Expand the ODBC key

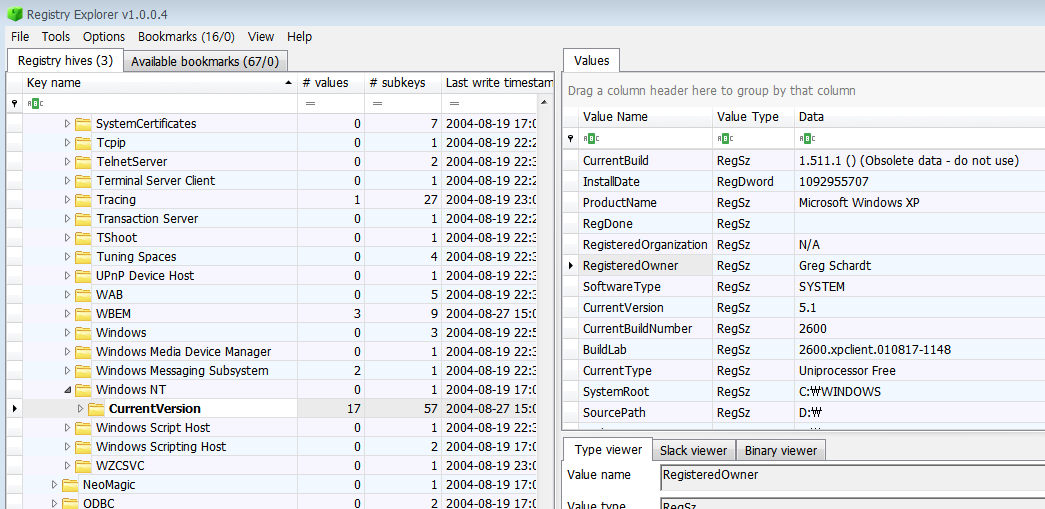[55, 504]
